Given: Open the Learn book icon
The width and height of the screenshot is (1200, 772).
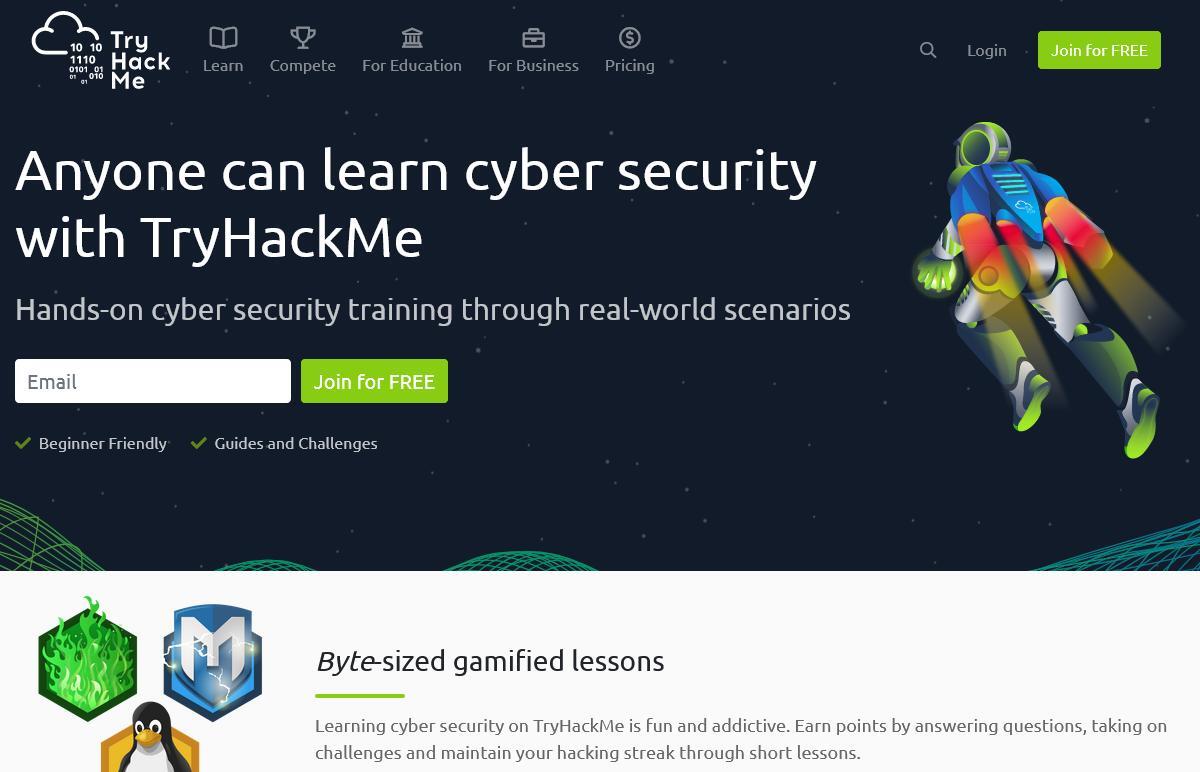Looking at the screenshot, I should pyautogui.click(x=223, y=38).
